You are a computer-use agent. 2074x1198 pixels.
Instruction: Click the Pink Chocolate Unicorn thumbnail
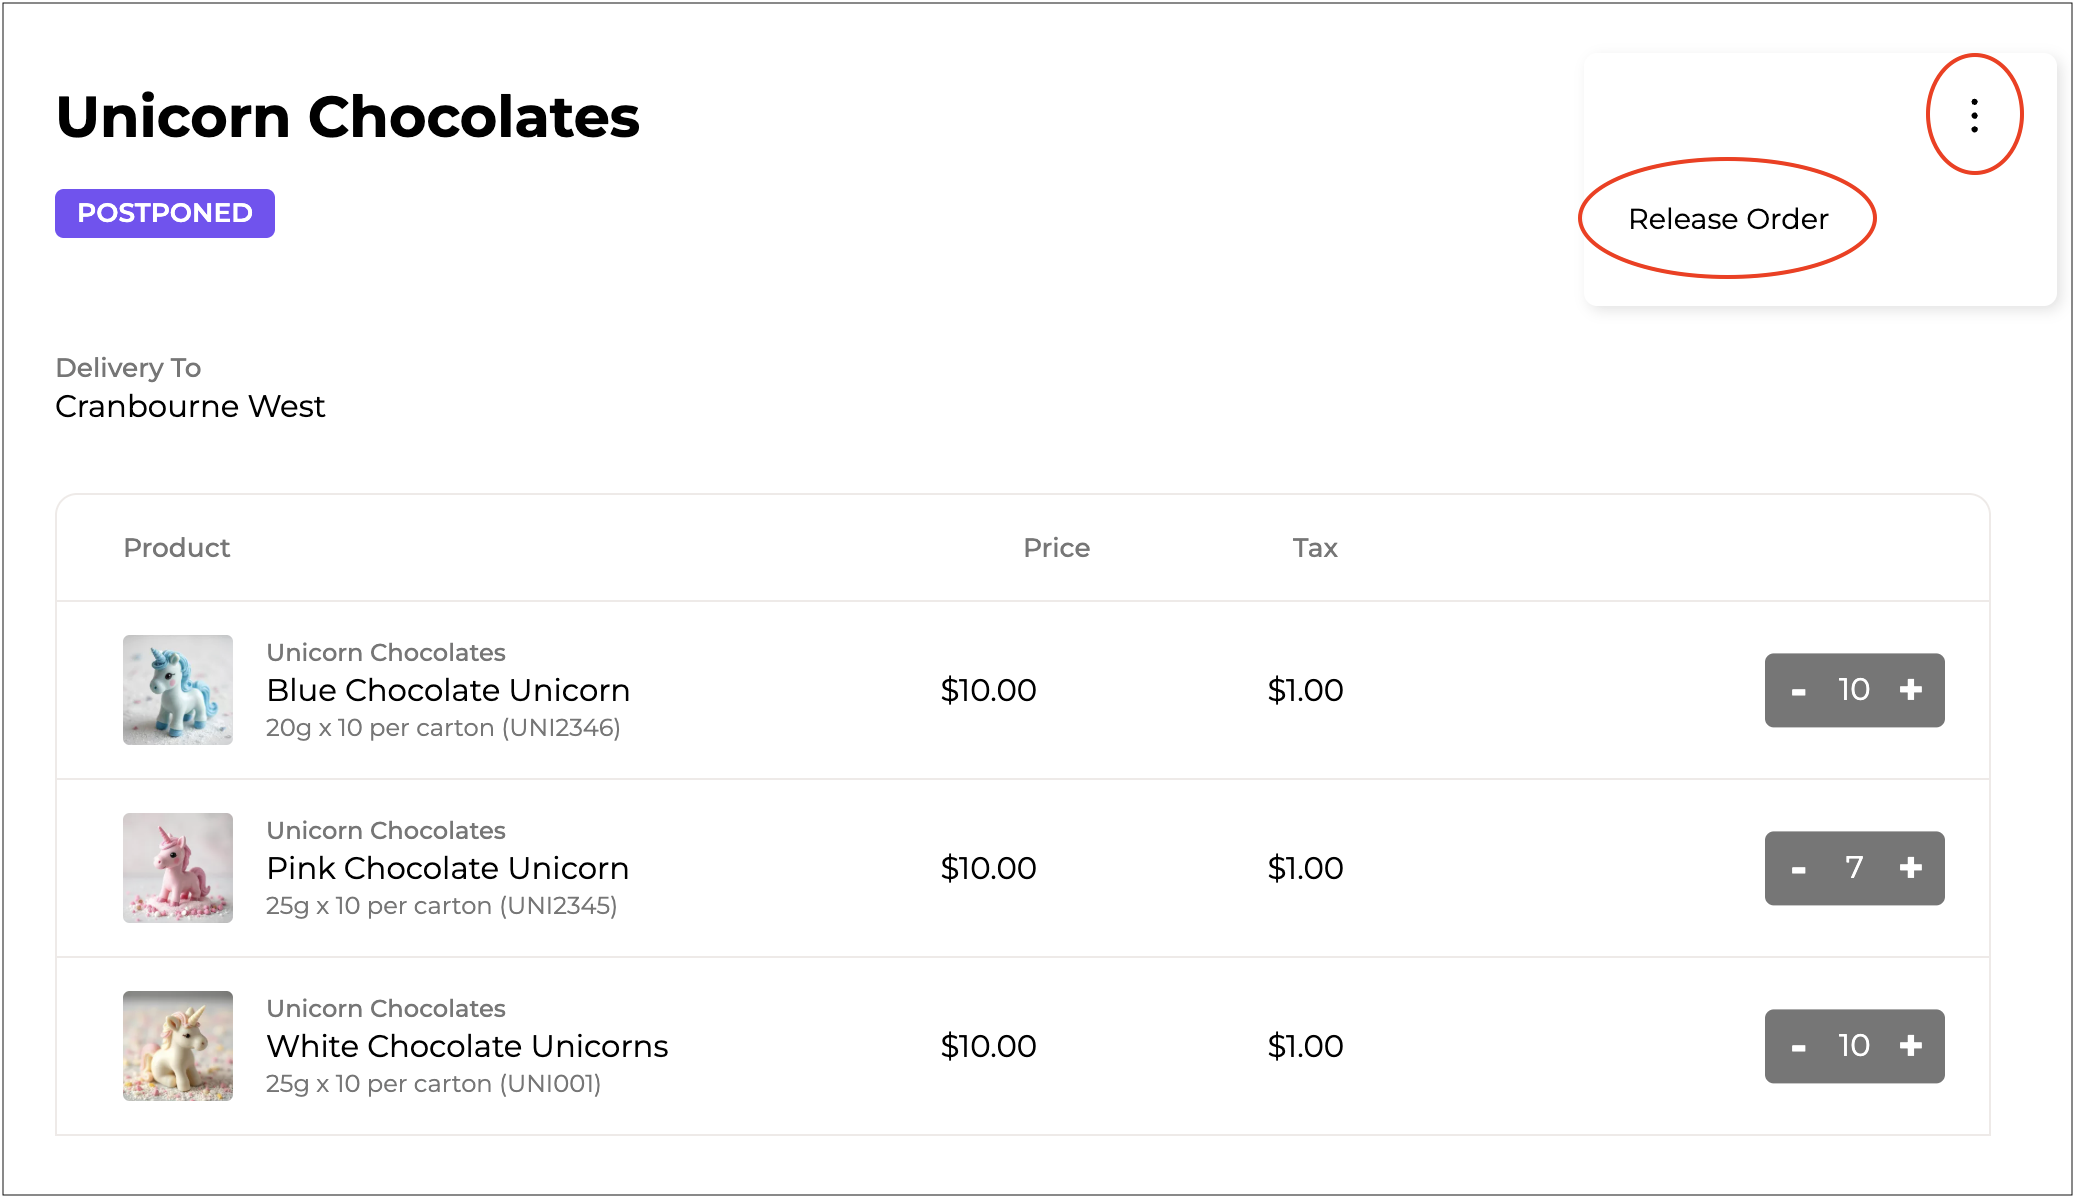(x=178, y=868)
